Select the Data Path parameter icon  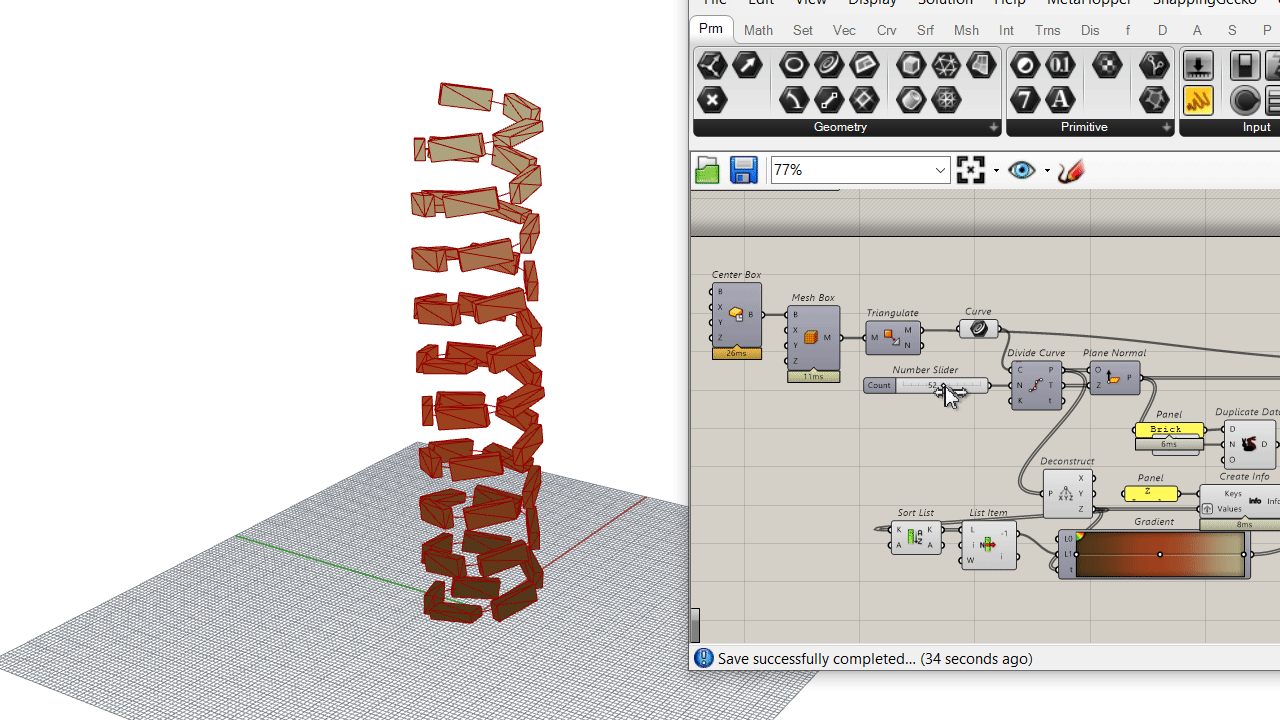click(1154, 65)
